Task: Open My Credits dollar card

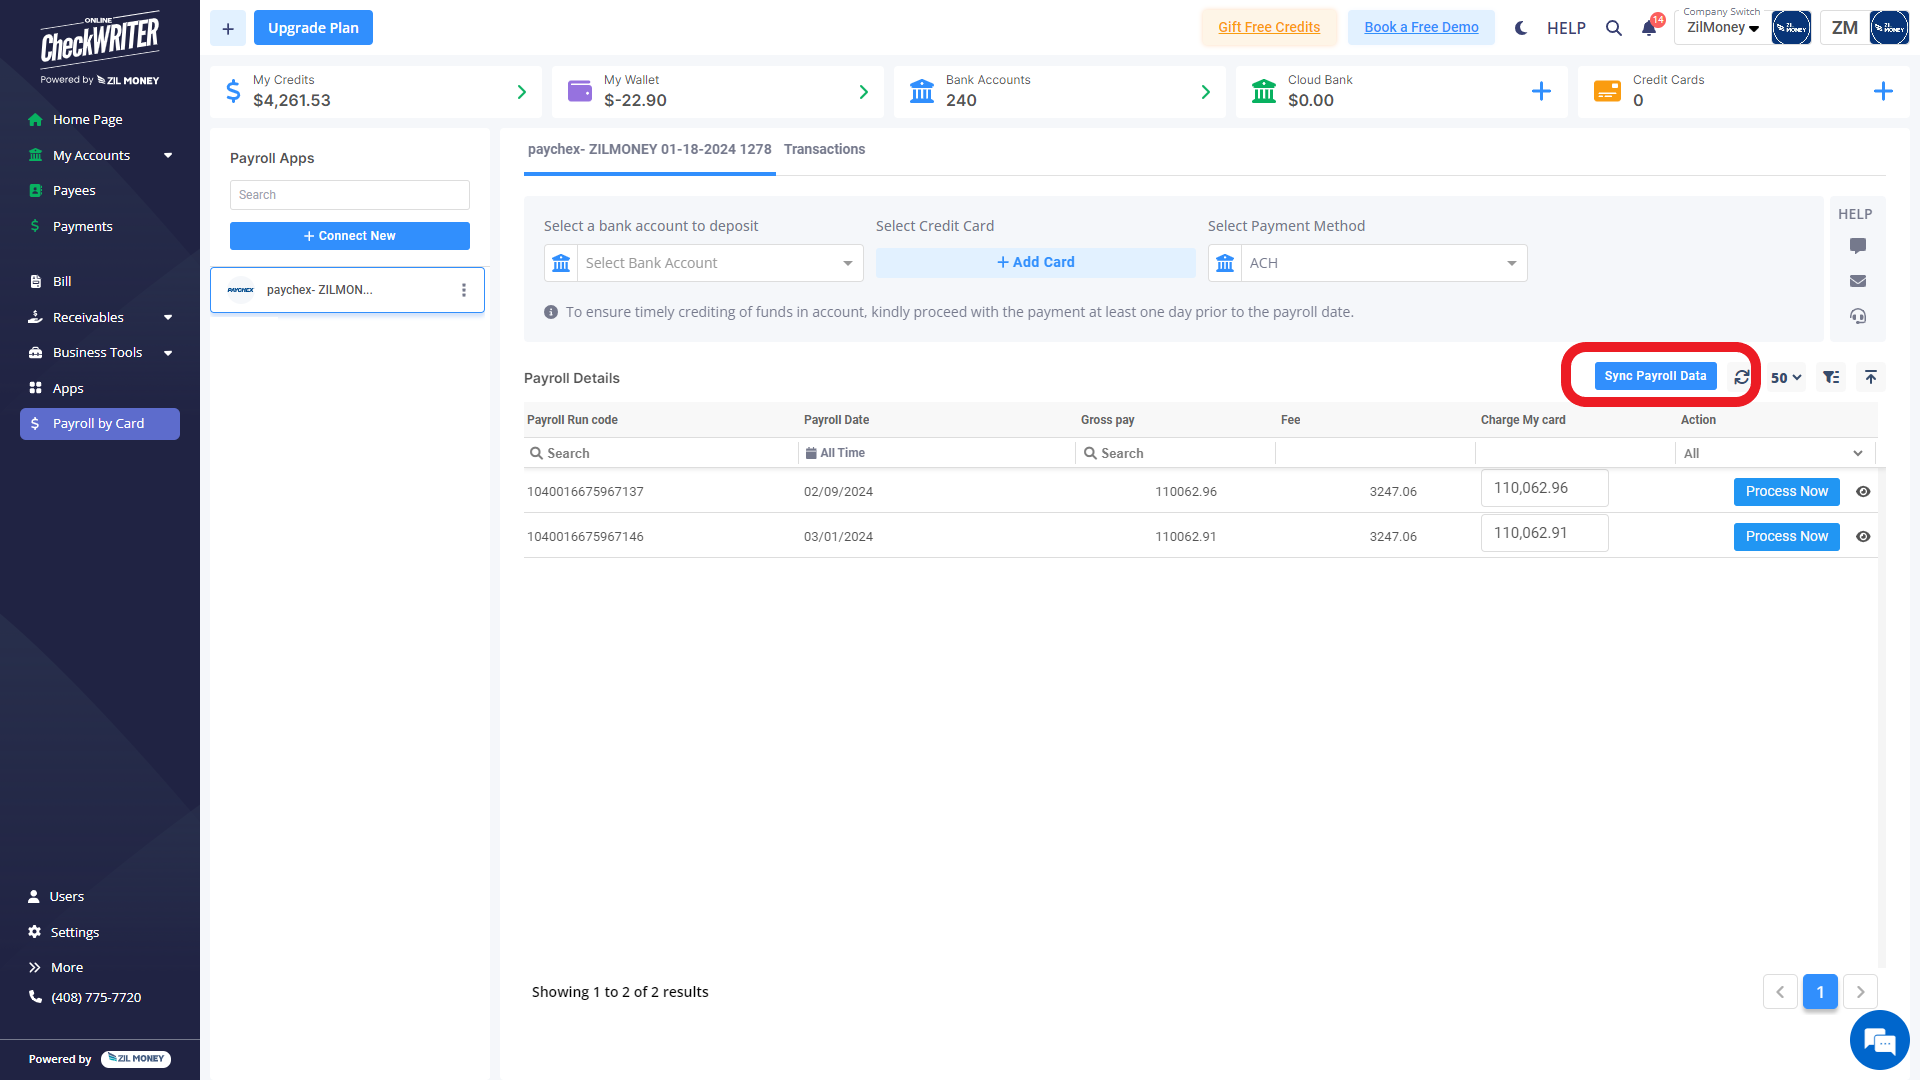Action: point(376,92)
